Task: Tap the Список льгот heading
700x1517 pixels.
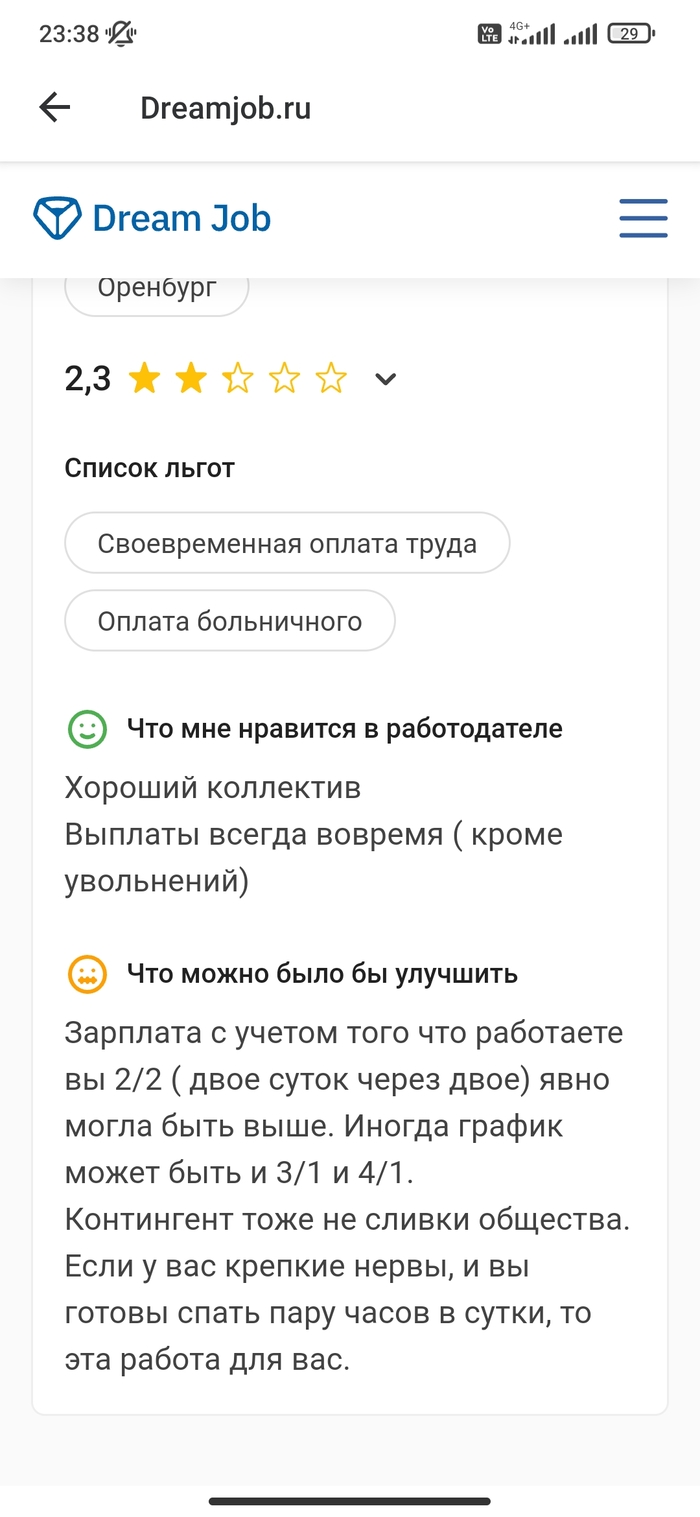Action: pos(150,467)
